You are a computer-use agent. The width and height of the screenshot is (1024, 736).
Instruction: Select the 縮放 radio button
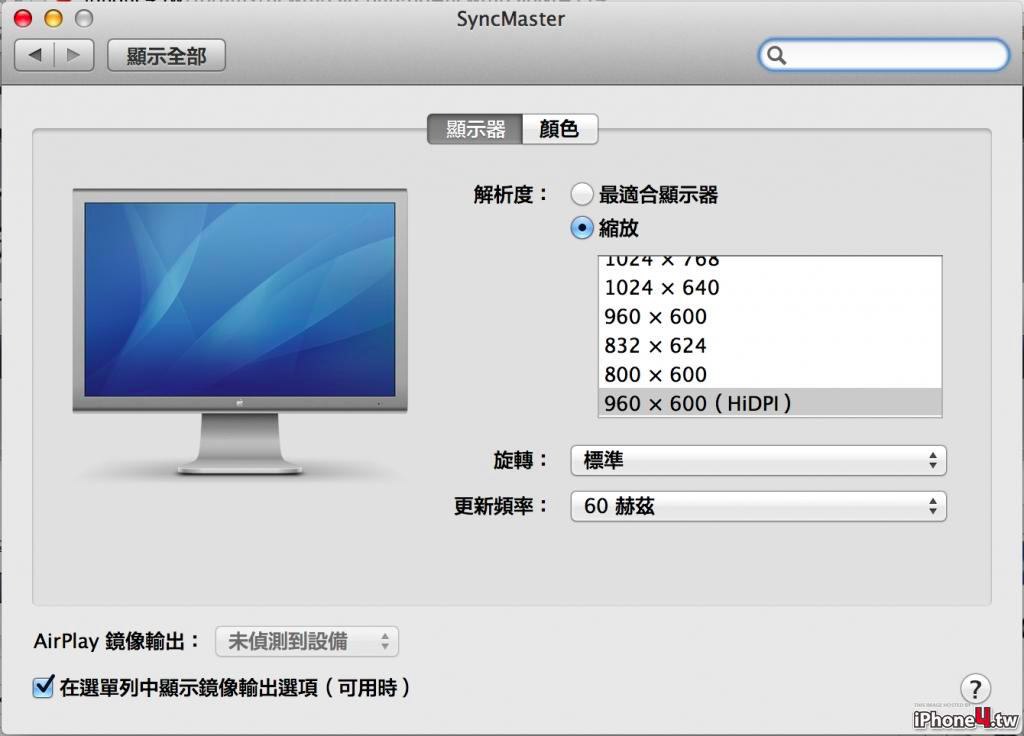pyautogui.click(x=581, y=228)
